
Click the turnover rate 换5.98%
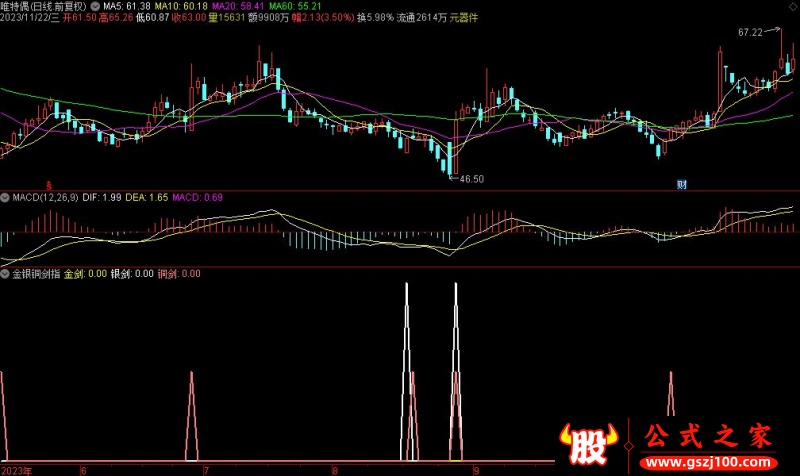[x=376, y=18]
